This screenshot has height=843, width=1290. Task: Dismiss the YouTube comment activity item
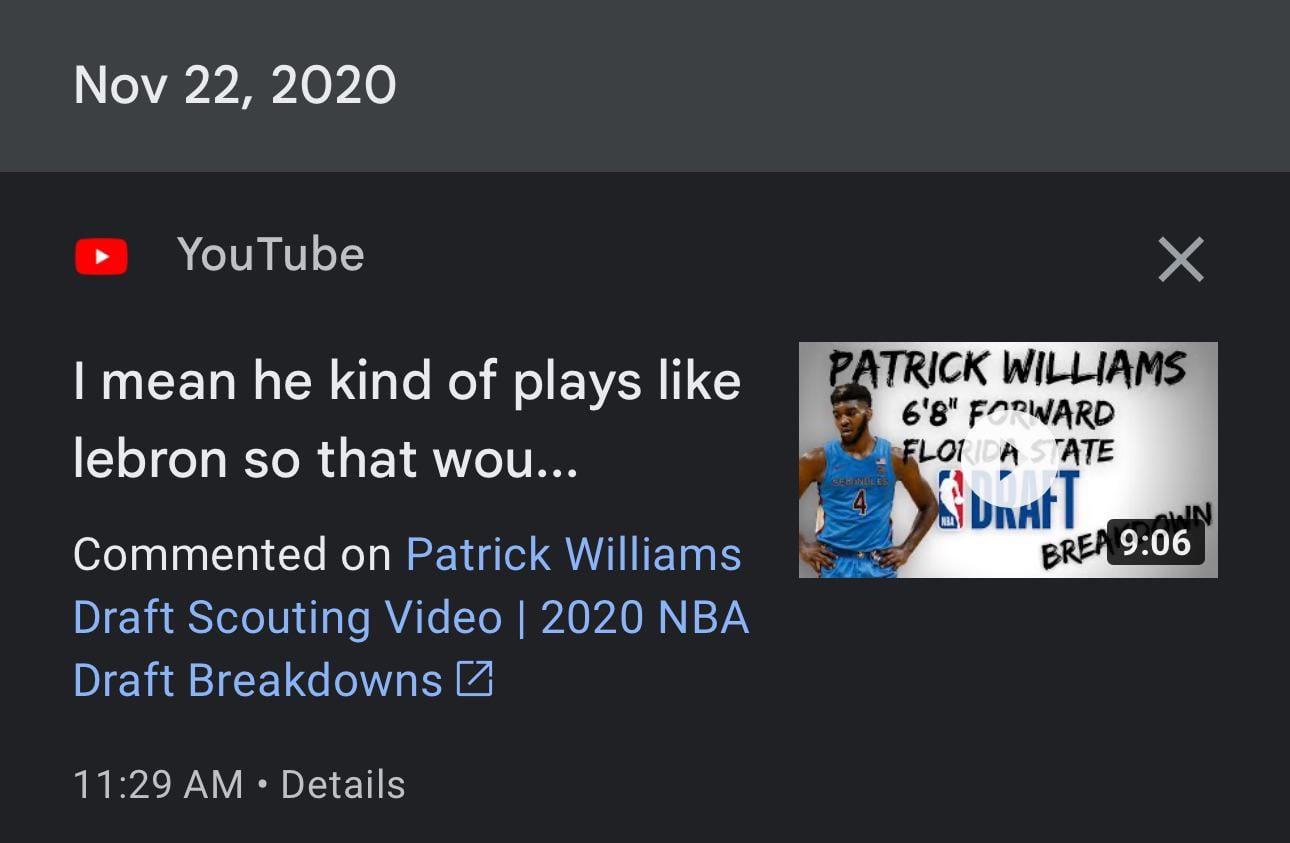pos(1180,259)
